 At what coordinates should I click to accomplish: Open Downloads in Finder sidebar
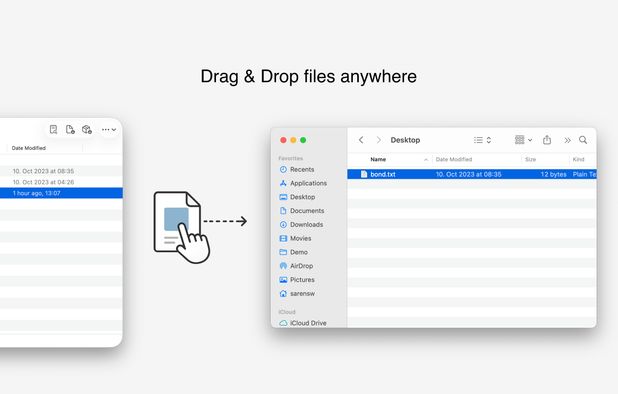coord(301,225)
